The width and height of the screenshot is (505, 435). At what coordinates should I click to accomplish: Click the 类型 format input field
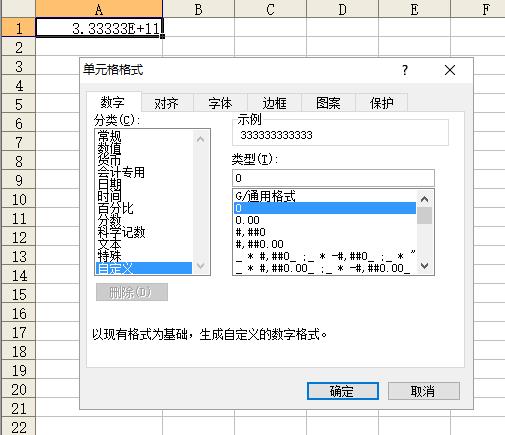tap(333, 178)
